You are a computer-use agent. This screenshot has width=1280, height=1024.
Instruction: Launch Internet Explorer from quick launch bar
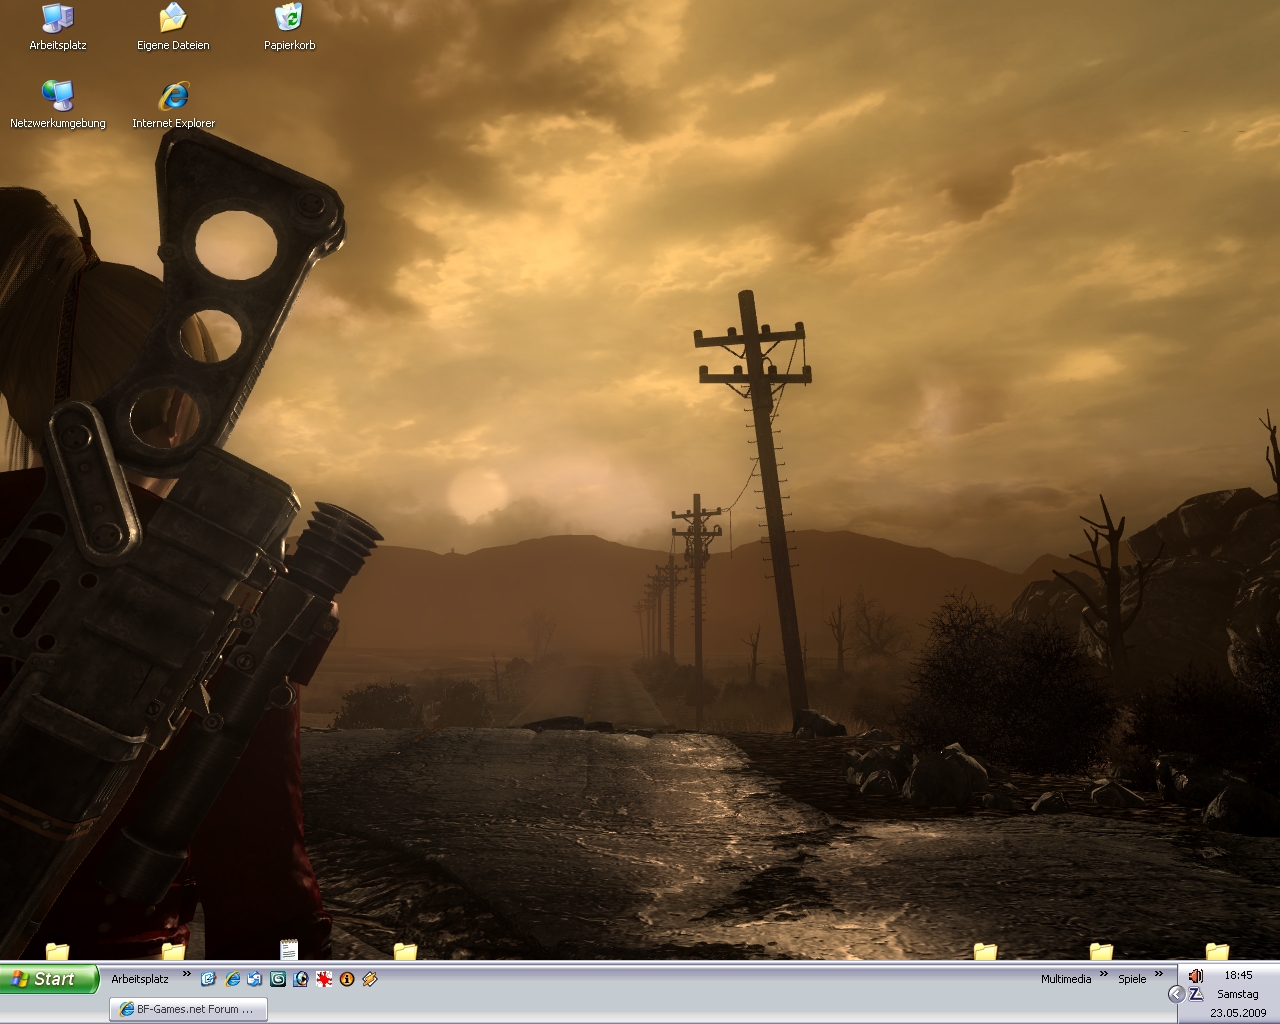point(232,979)
